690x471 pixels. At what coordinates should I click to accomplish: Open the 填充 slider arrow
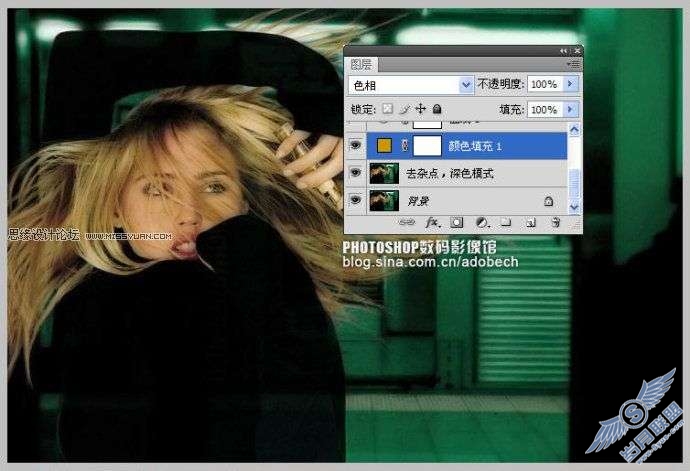tap(571, 109)
